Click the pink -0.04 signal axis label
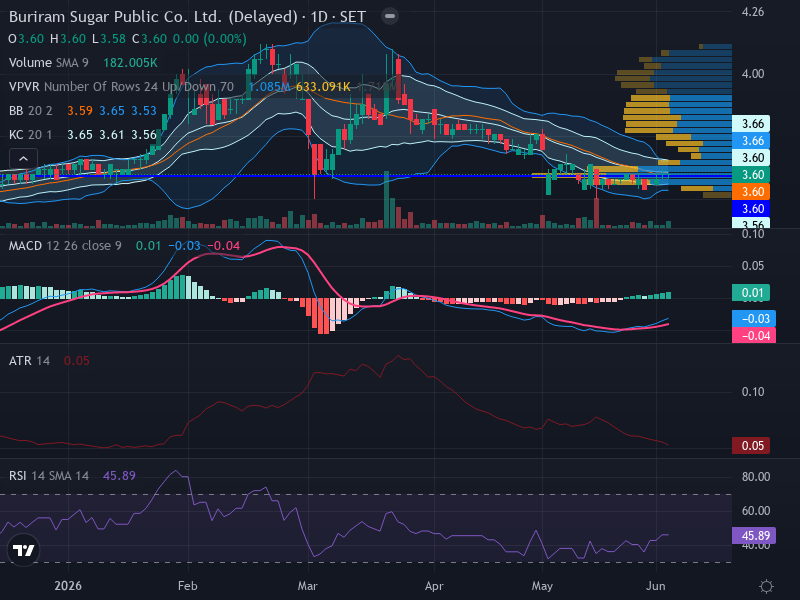 (754, 335)
